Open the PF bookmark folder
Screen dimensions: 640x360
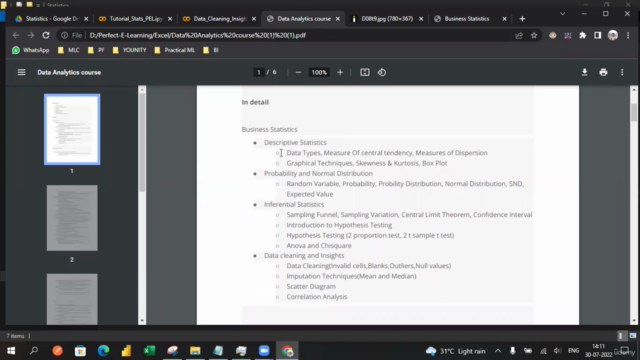coord(96,50)
